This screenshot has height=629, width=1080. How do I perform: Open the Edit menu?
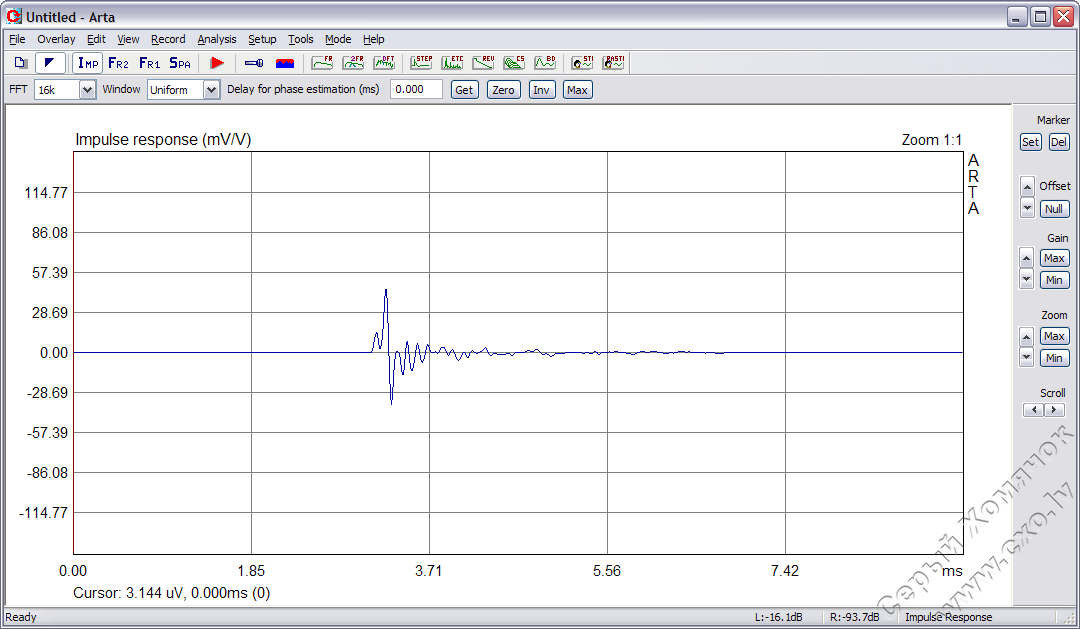[x=96, y=39]
